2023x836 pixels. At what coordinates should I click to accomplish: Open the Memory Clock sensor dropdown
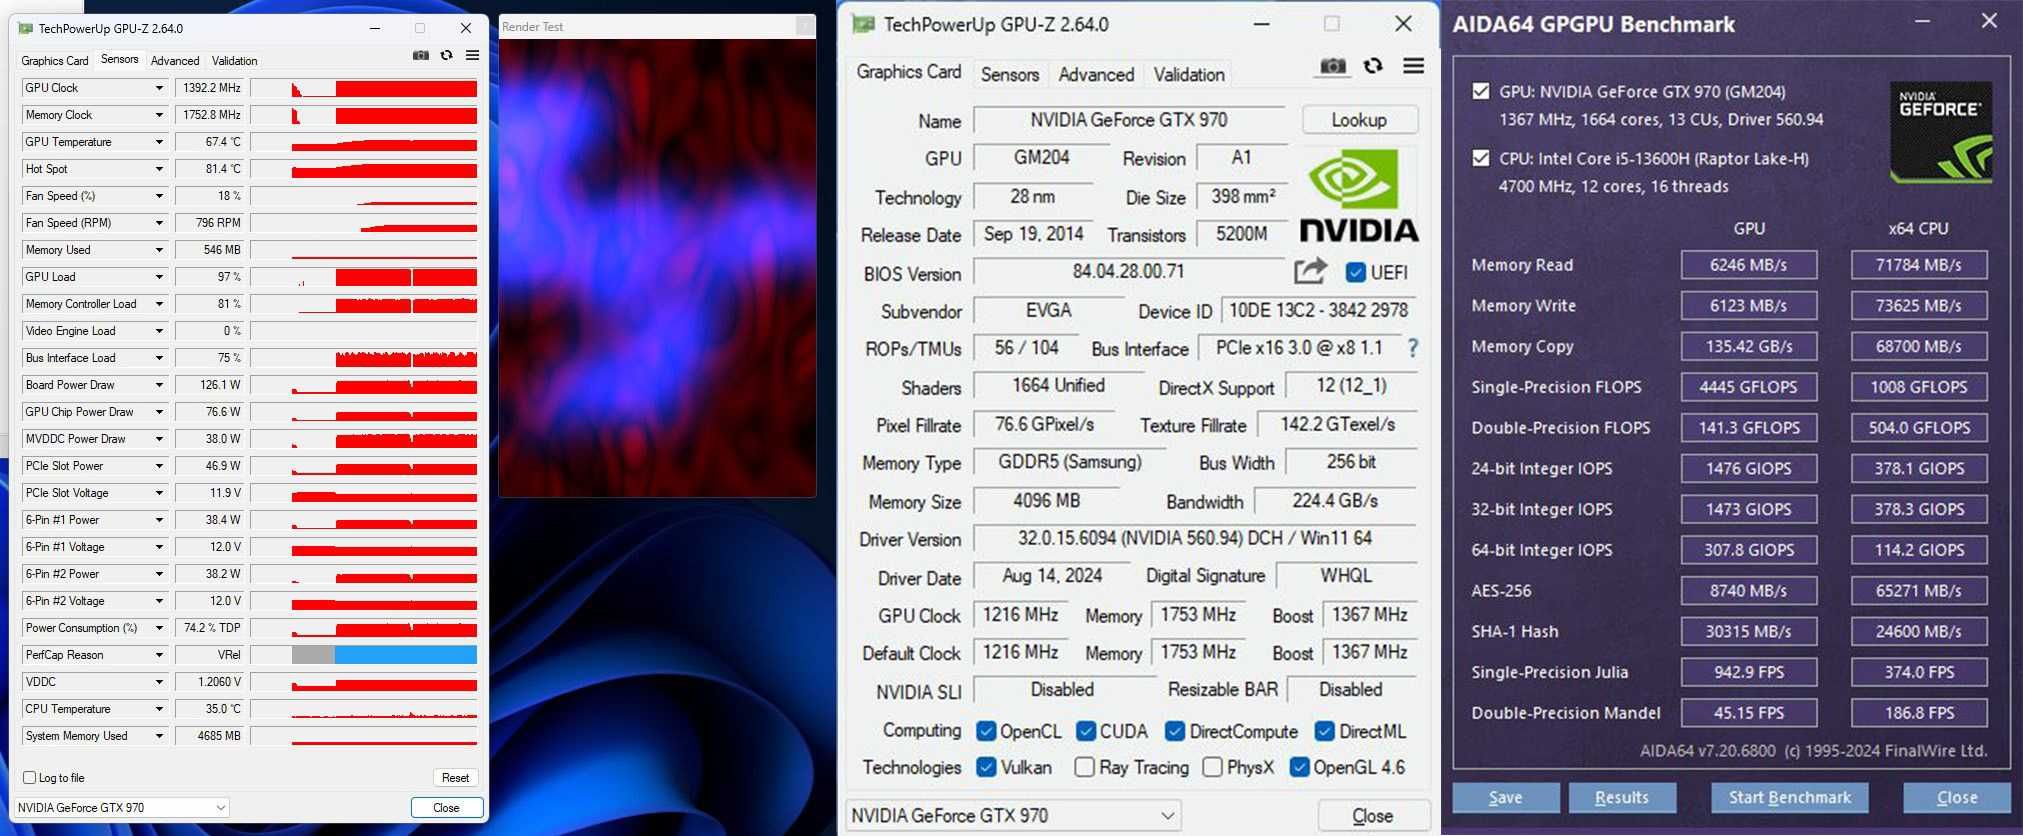(159, 115)
